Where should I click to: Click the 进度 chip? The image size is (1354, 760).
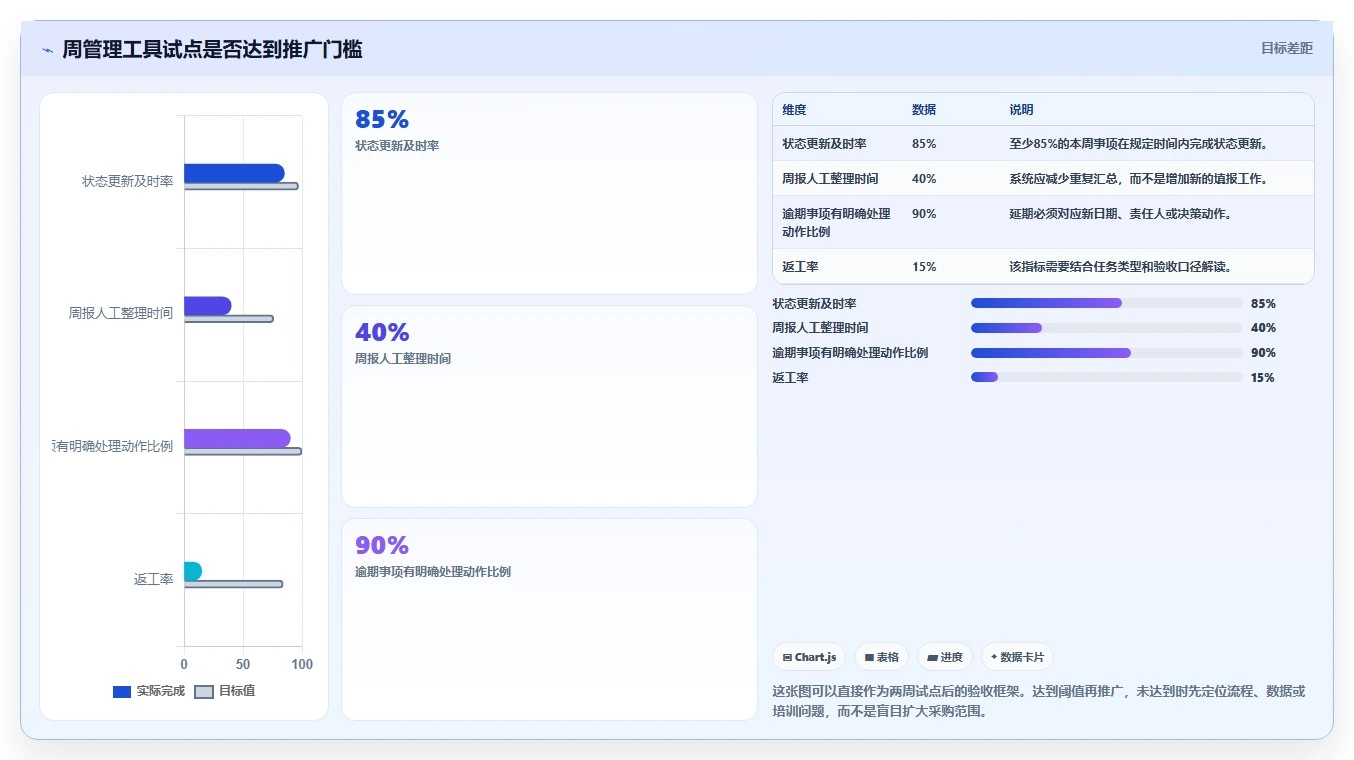945,657
